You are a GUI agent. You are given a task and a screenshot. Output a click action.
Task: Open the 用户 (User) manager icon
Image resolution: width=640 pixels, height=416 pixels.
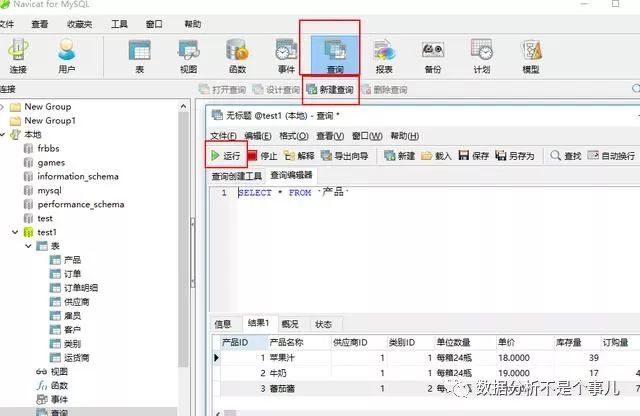click(67, 54)
